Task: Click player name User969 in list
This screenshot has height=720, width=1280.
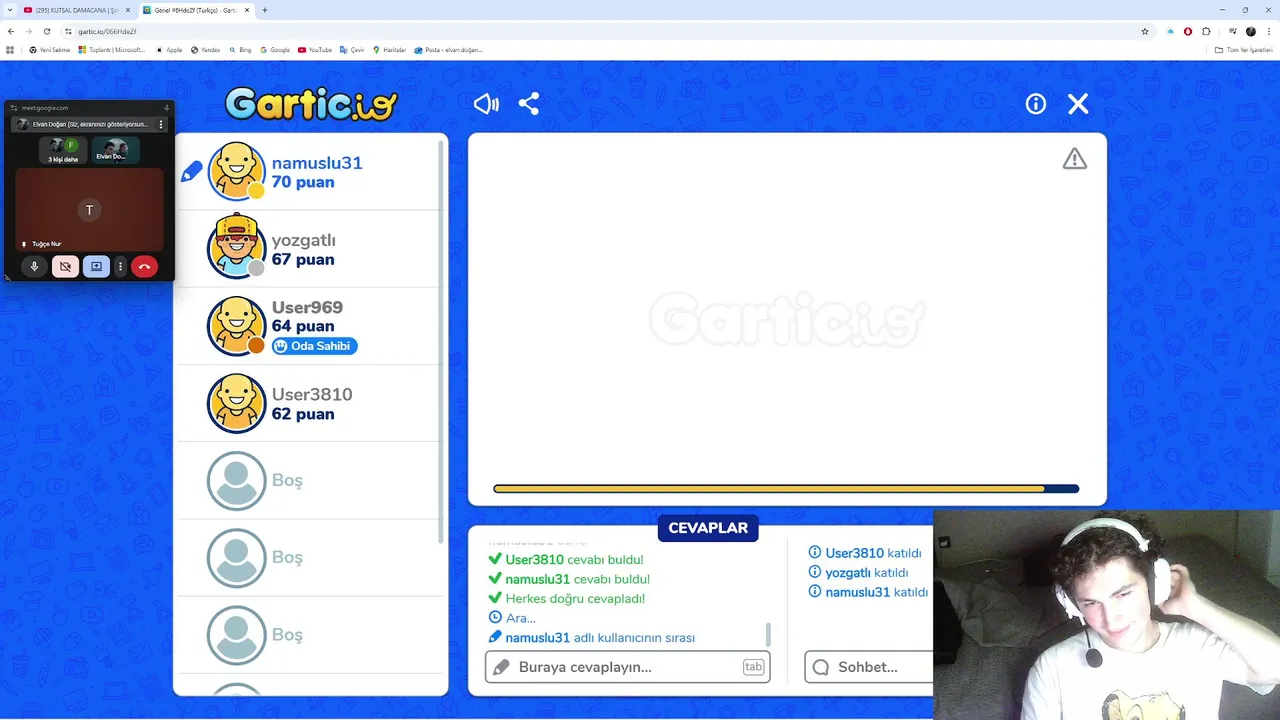Action: (307, 307)
